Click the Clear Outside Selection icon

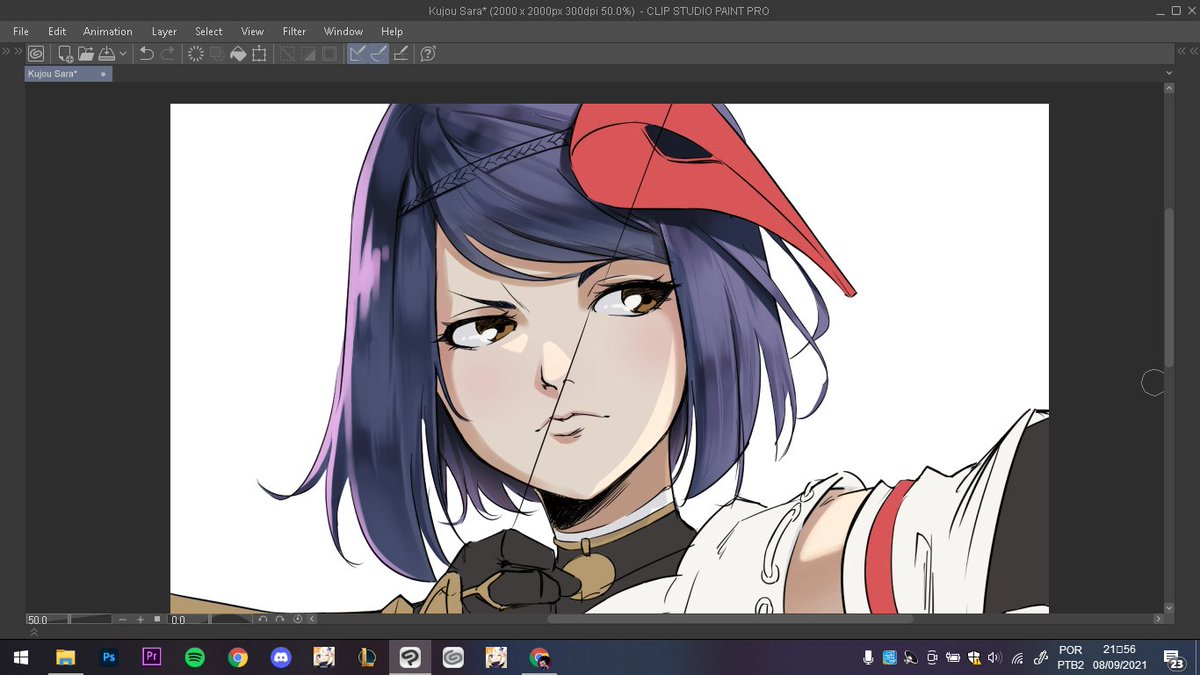217,54
